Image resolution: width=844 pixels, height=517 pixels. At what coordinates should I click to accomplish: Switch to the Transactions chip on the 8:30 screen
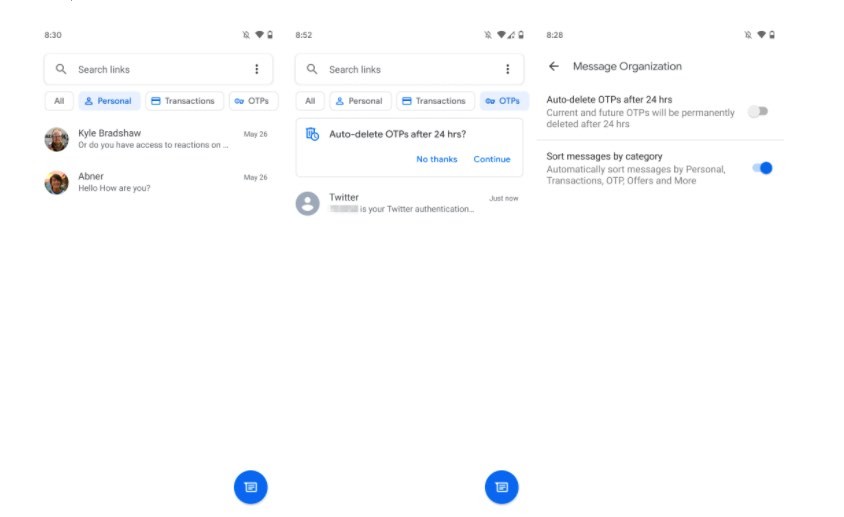pos(183,101)
